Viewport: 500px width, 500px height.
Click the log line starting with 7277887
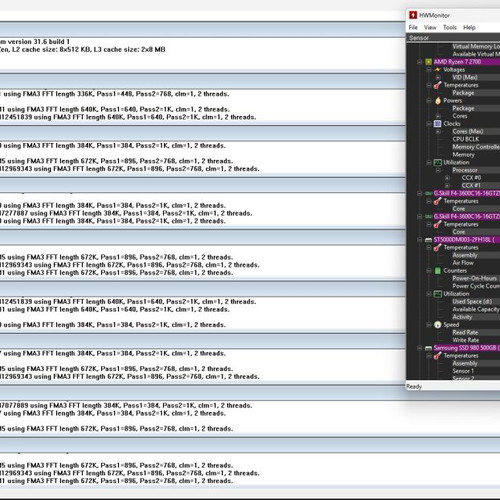[x=126, y=213]
